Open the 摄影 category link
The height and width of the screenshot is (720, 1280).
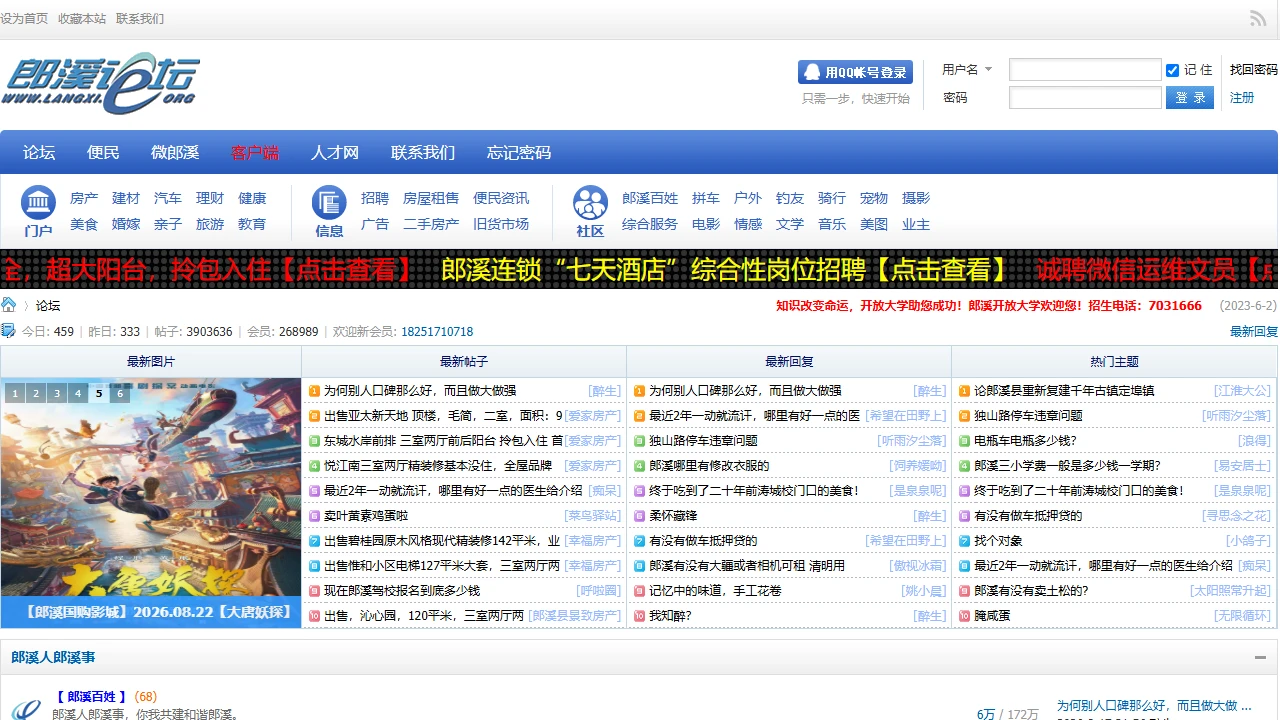pos(916,198)
